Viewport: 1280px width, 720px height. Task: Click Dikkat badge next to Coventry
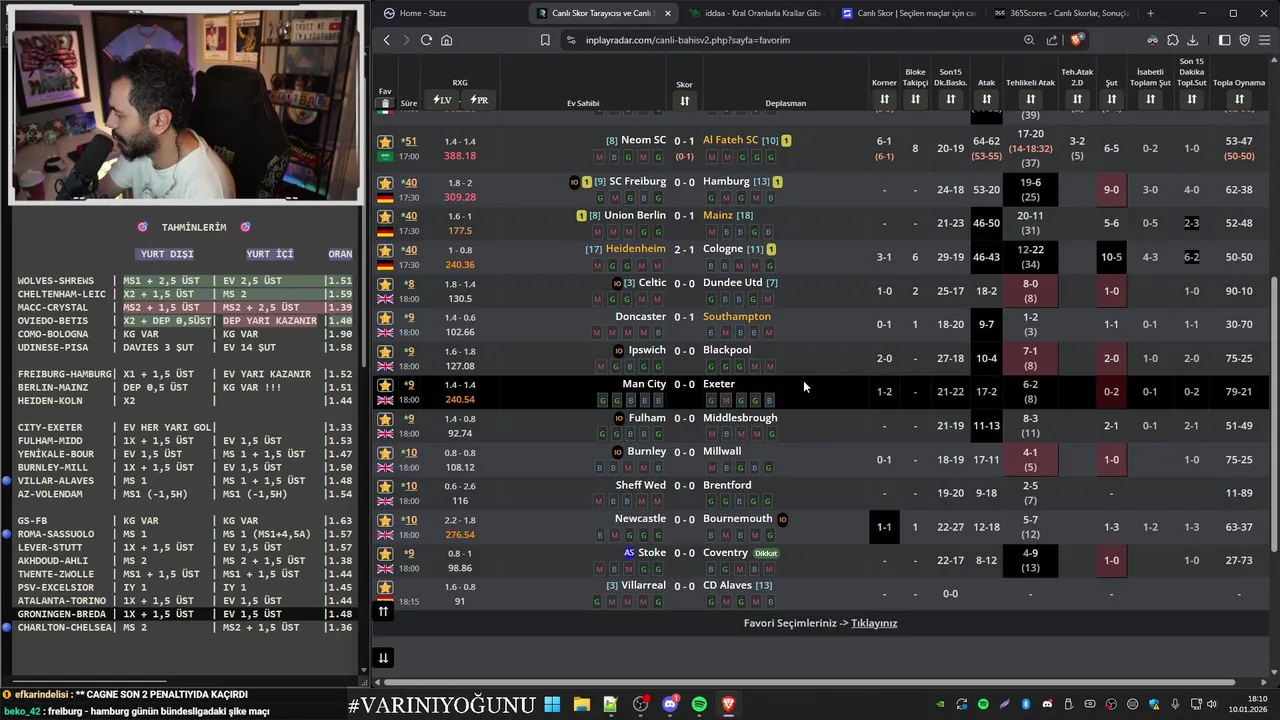(766, 553)
